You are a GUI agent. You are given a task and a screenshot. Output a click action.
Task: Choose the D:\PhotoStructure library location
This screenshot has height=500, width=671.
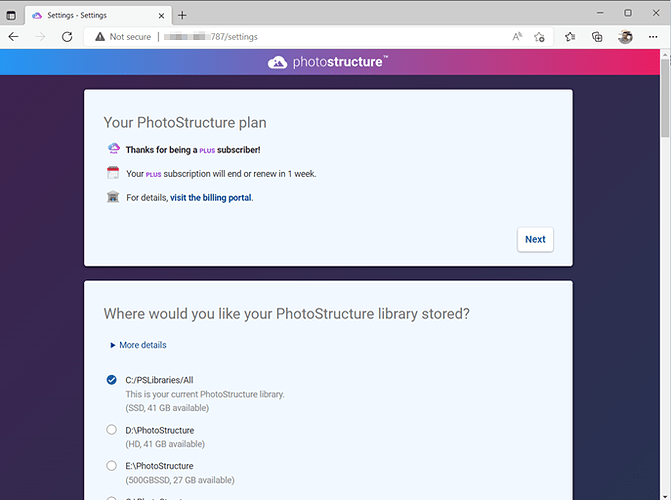point(112,430)
